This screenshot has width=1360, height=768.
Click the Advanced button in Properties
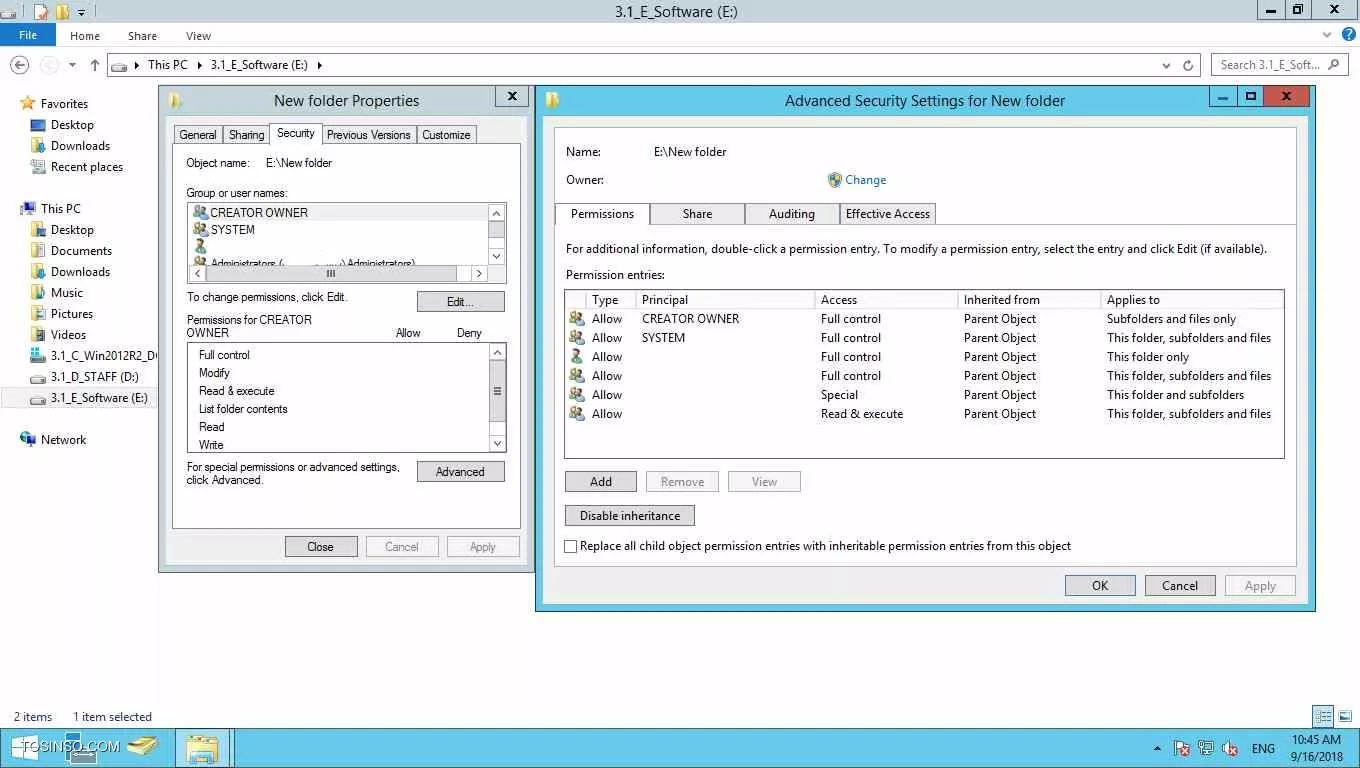pyautogui.click(x=460, y=472)
